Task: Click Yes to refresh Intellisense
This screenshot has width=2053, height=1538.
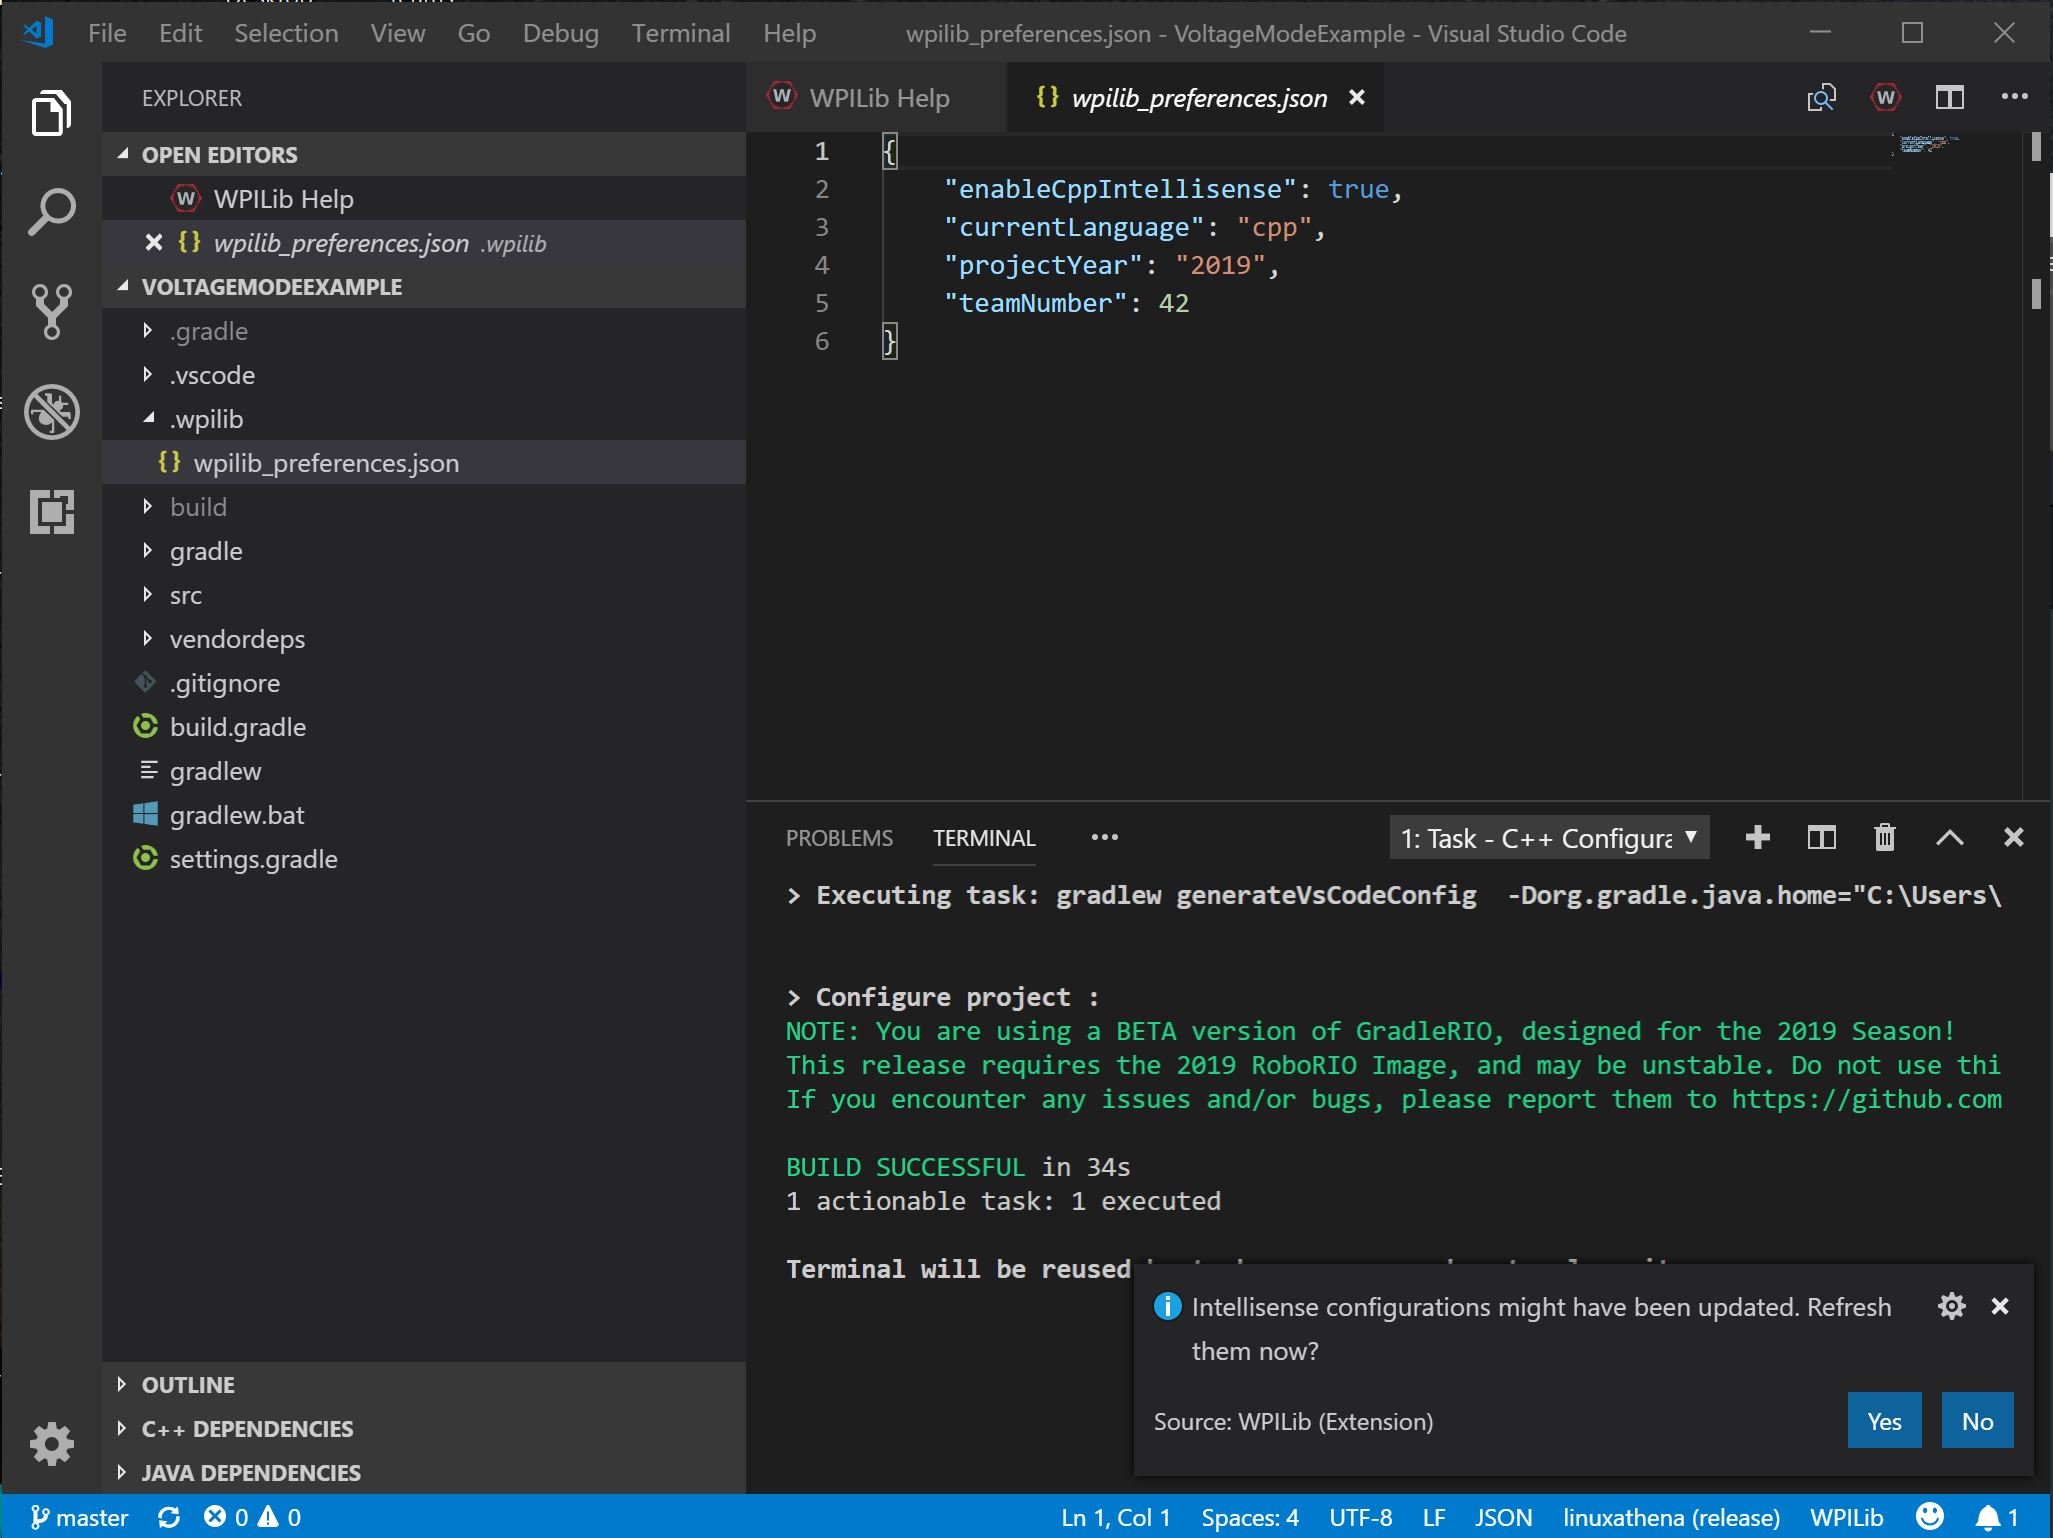Action: [x=1884, y=1420]
